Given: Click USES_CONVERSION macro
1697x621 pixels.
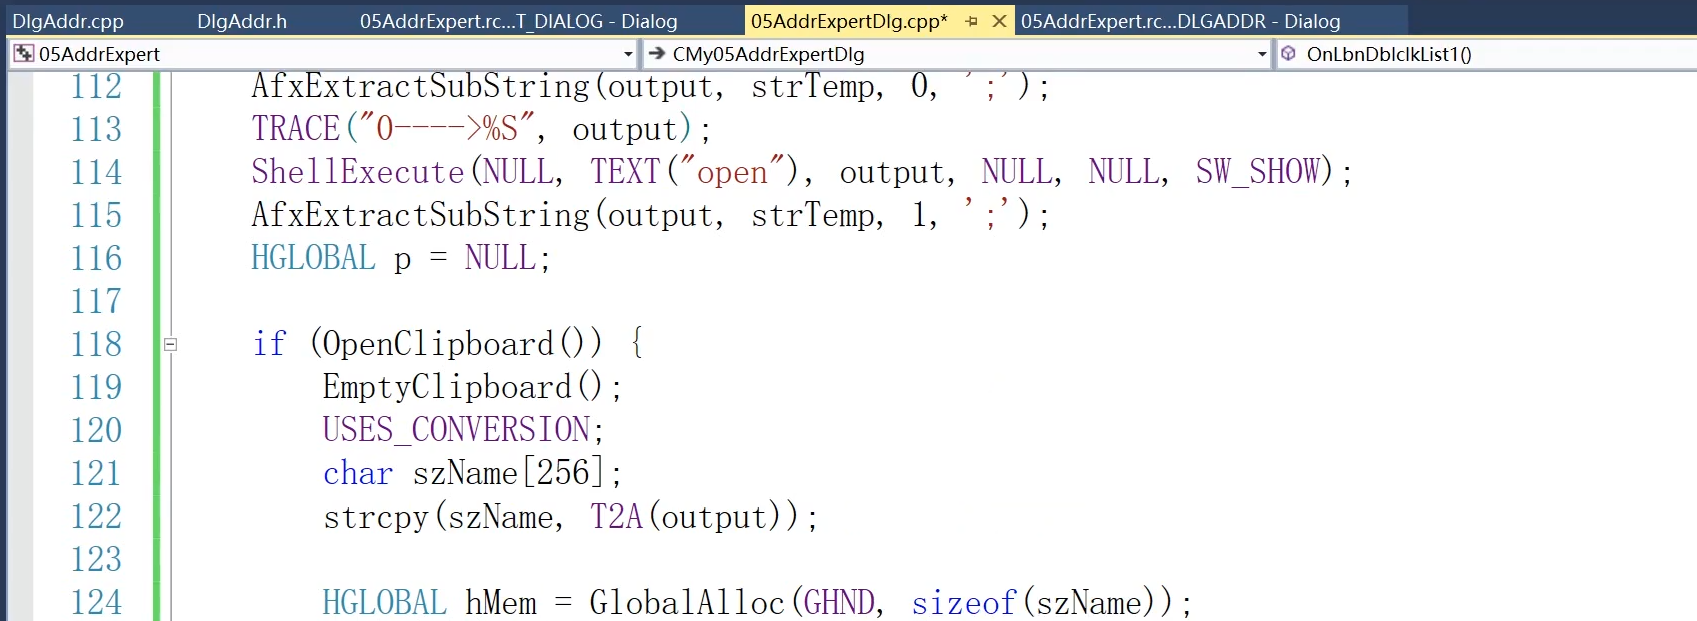Looking at the screenshot, I should coord(456,430).
